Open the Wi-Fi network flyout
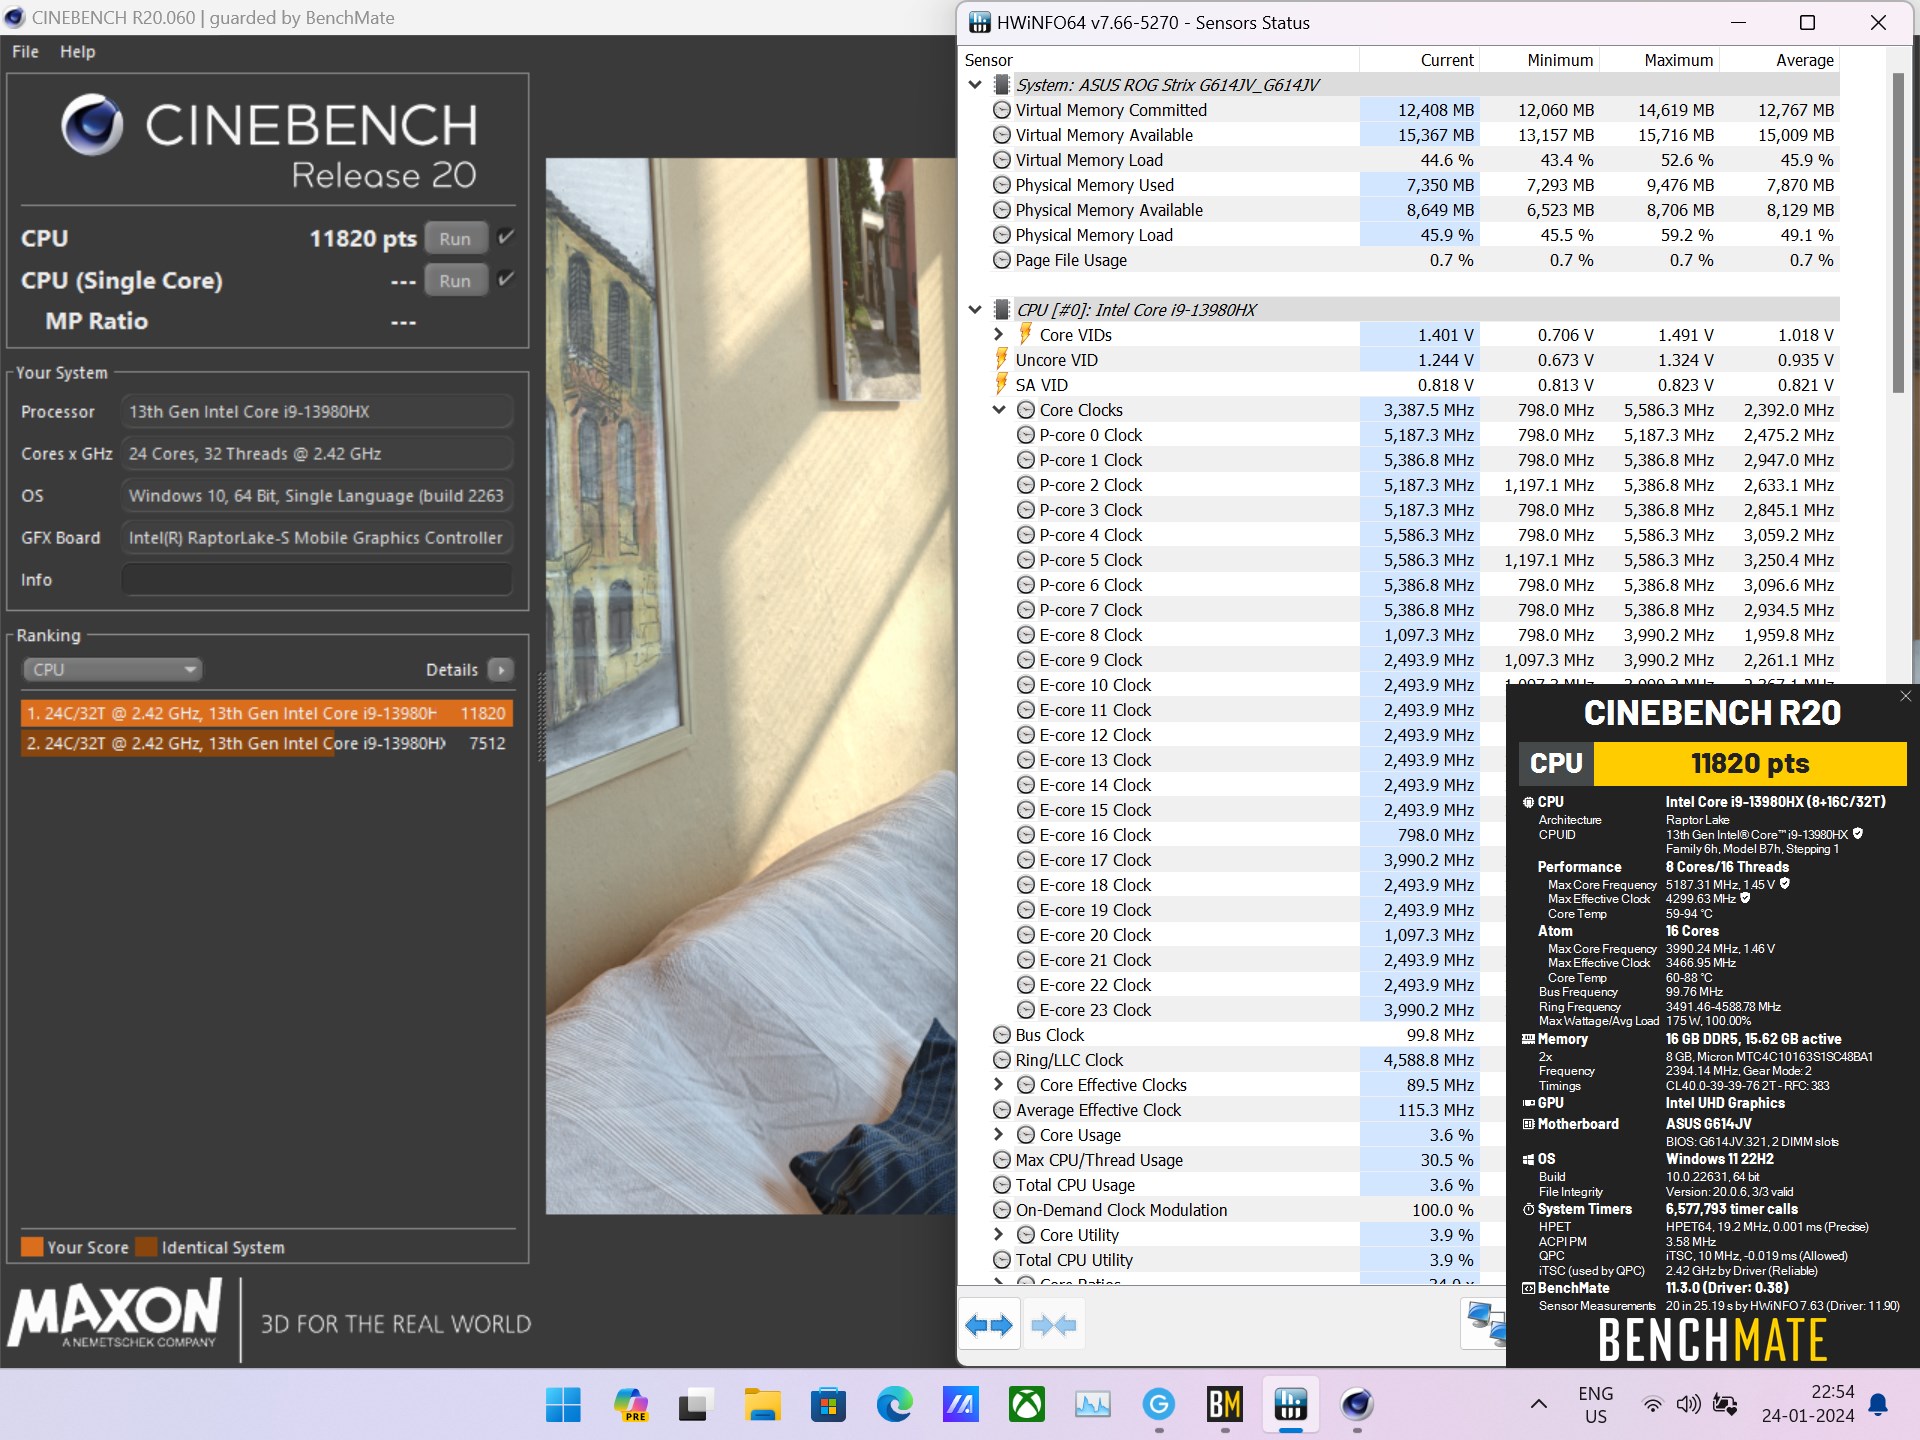Viewport: 1920px width, 1440px height. click(1653, 1405)
